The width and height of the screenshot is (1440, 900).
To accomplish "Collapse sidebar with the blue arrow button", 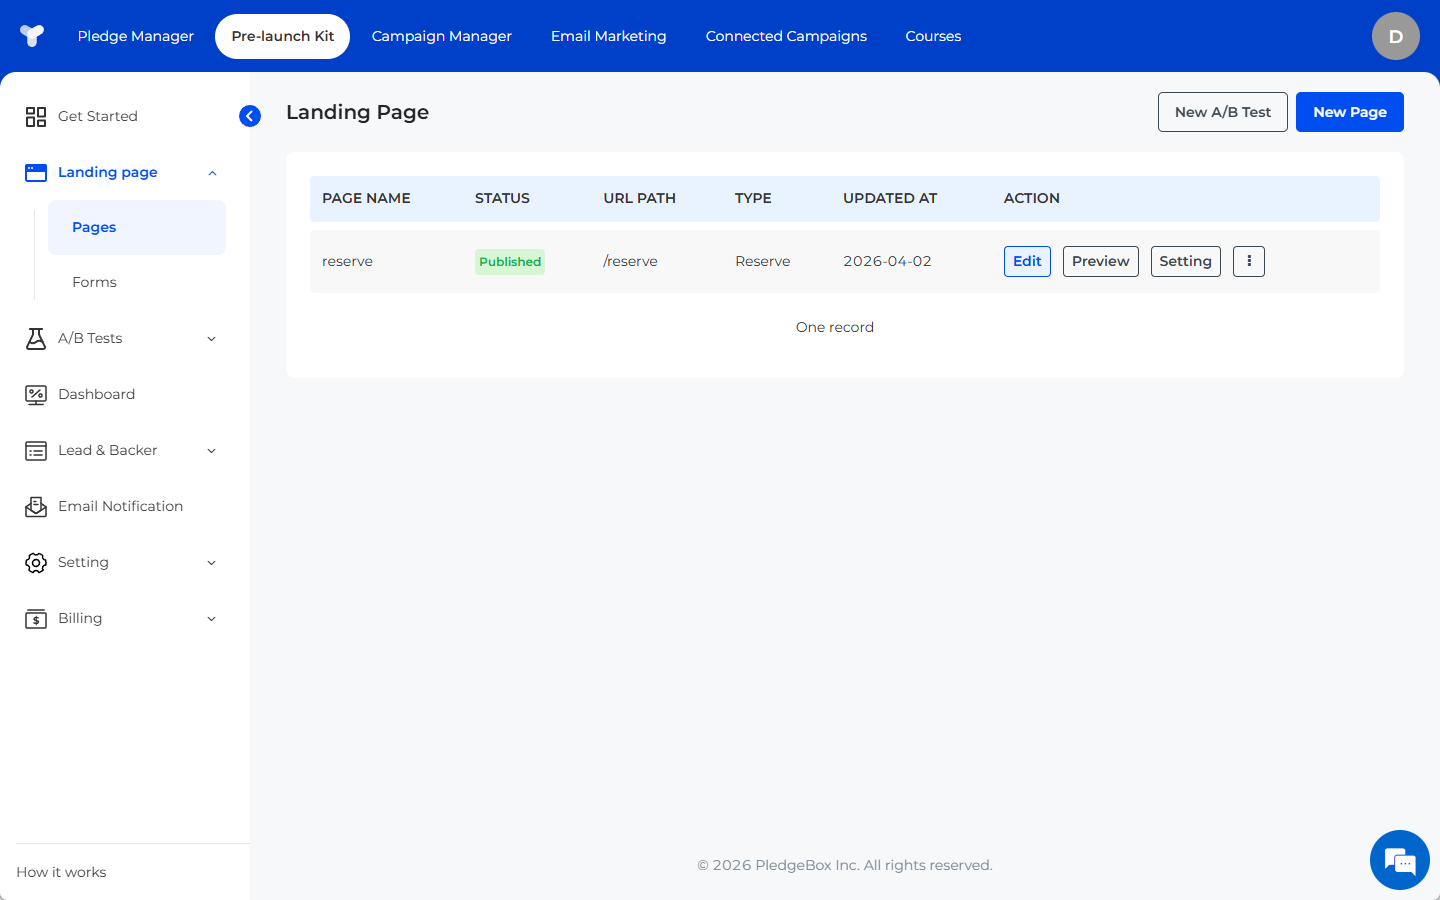I will [250, 116].
